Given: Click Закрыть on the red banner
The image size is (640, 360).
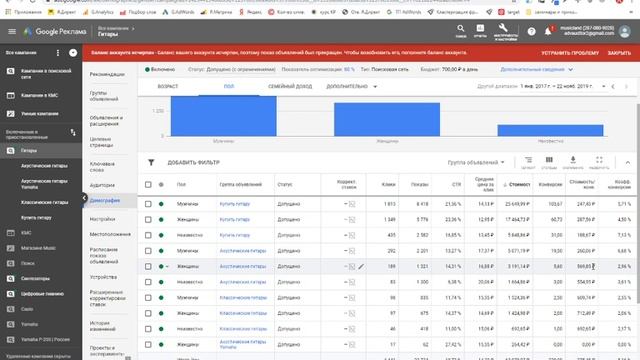Looking at the screenshot, I should pyautogui.click(x=619, y=53).
